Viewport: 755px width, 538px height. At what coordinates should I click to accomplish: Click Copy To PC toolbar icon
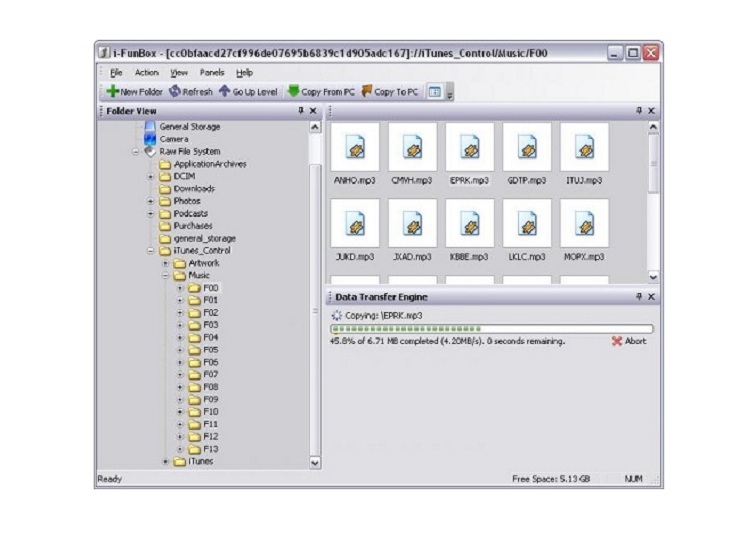(x=367, y=92)
